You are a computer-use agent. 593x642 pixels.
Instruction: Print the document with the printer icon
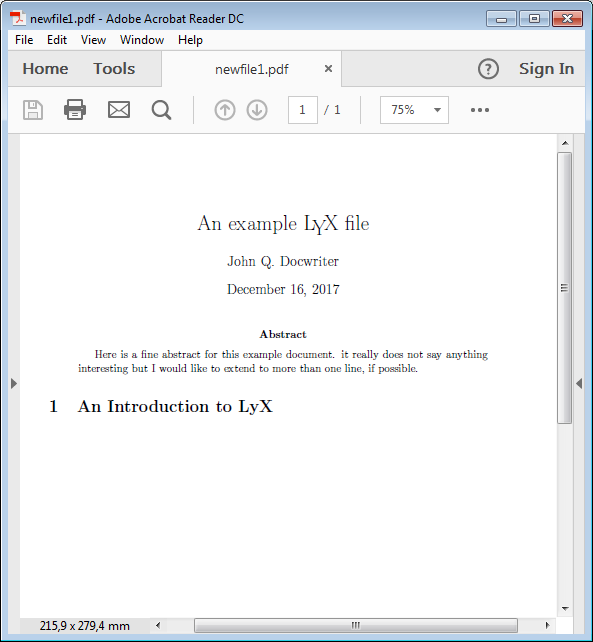click(x=75, y=110)
